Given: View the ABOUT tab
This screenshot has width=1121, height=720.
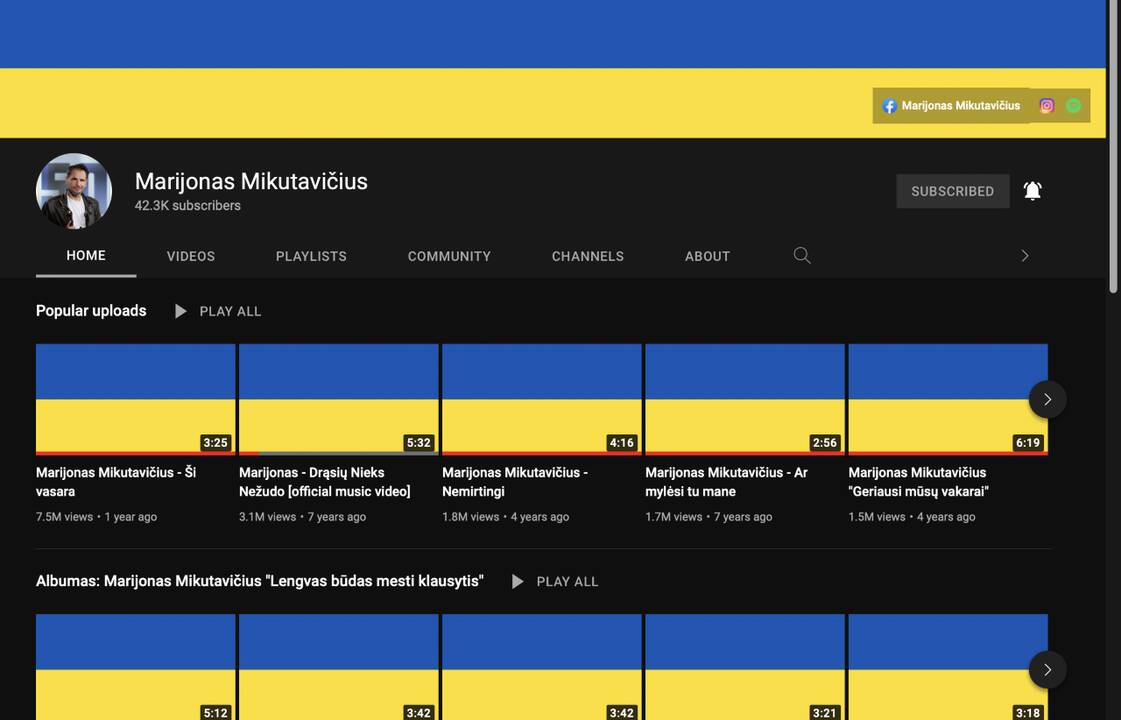Looking at the screenshot, I should [x=707, y=256].
